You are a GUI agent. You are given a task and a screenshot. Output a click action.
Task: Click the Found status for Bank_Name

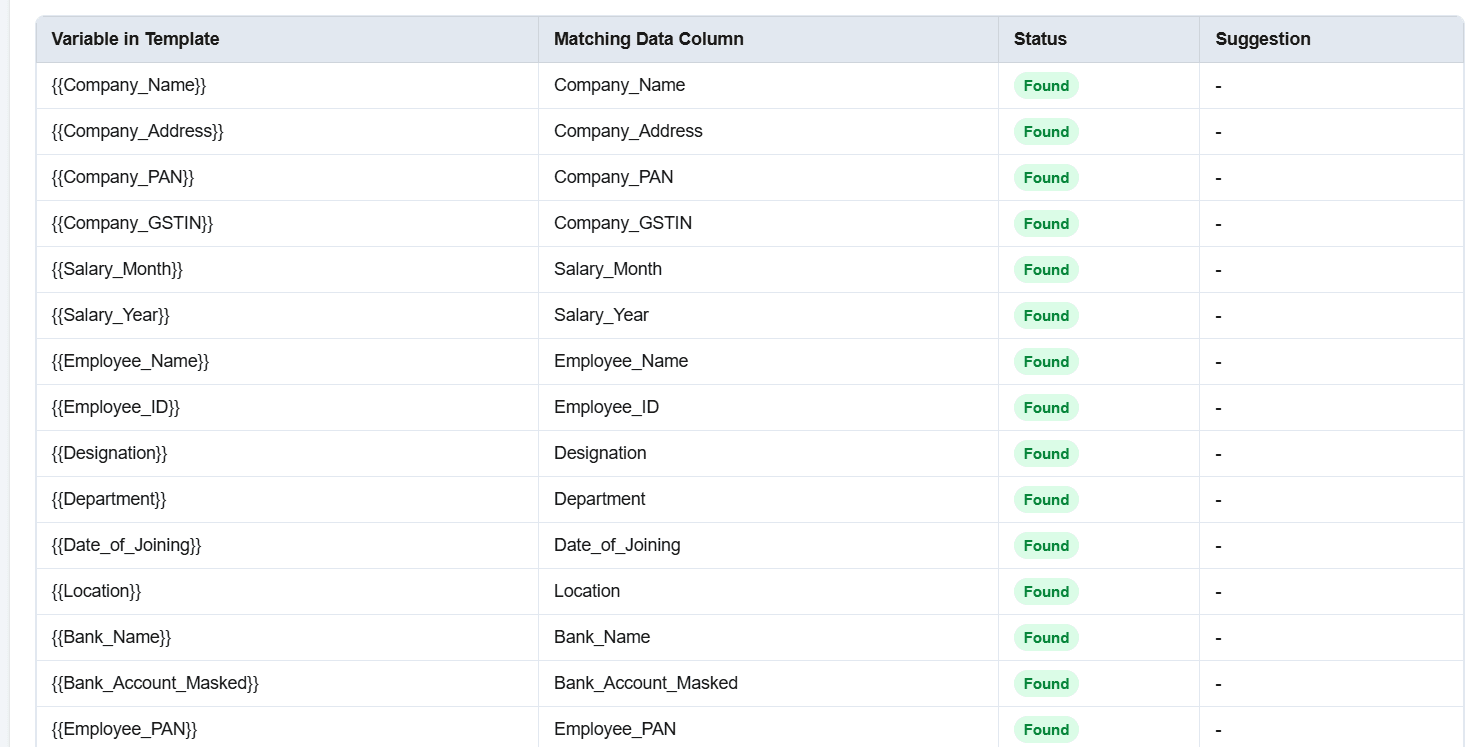point(1046,638)
